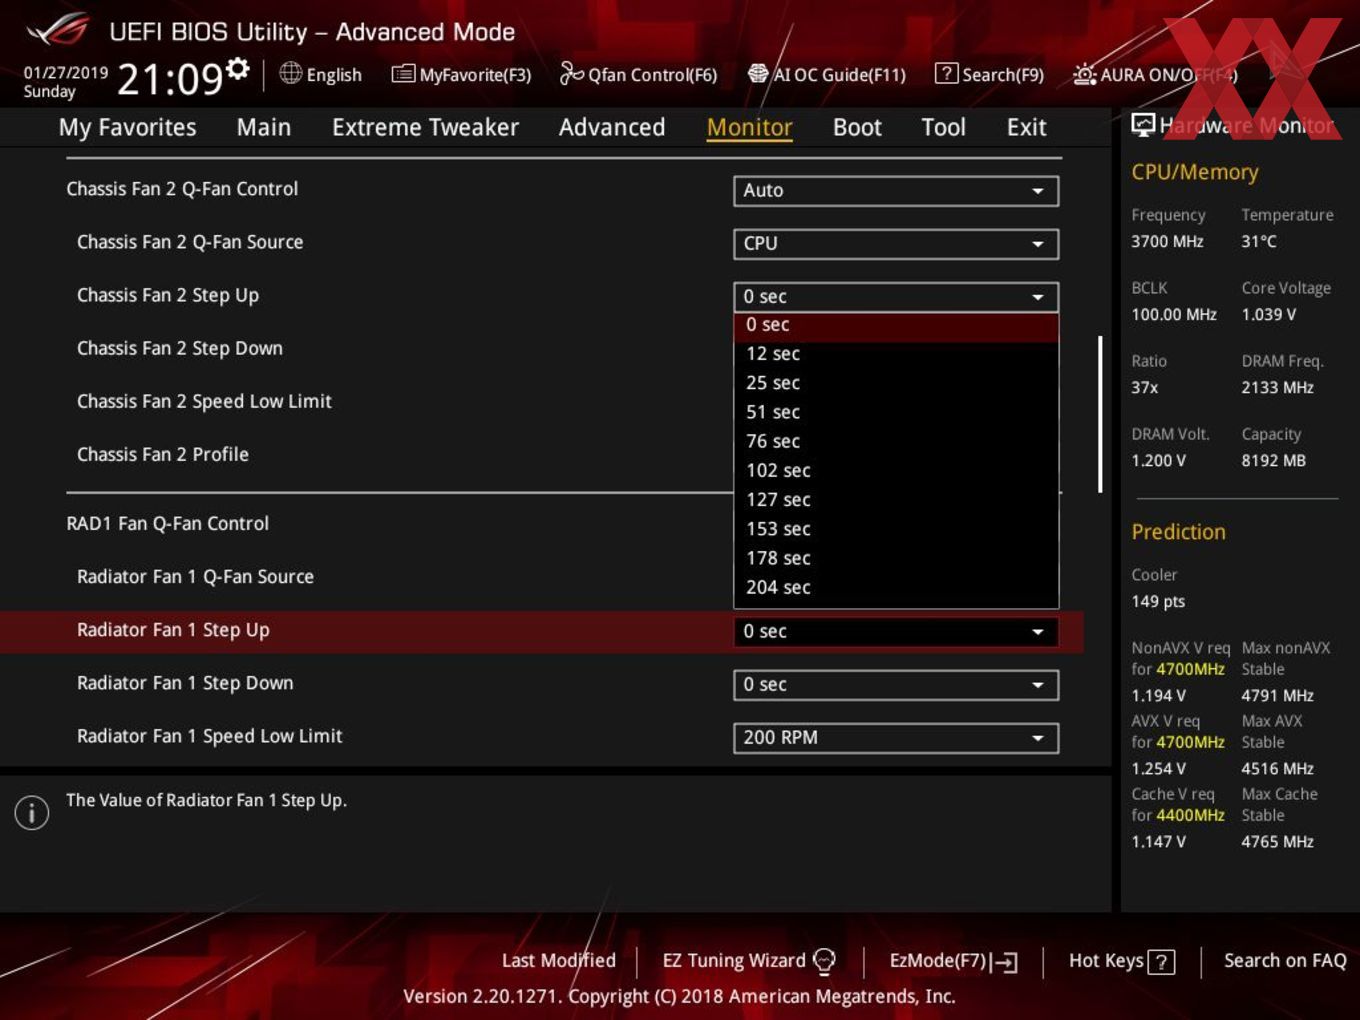Select 12 sec option
The width and height of the screenshot is (1360, 1020).
pyautogui.click(x=896, y=354)
